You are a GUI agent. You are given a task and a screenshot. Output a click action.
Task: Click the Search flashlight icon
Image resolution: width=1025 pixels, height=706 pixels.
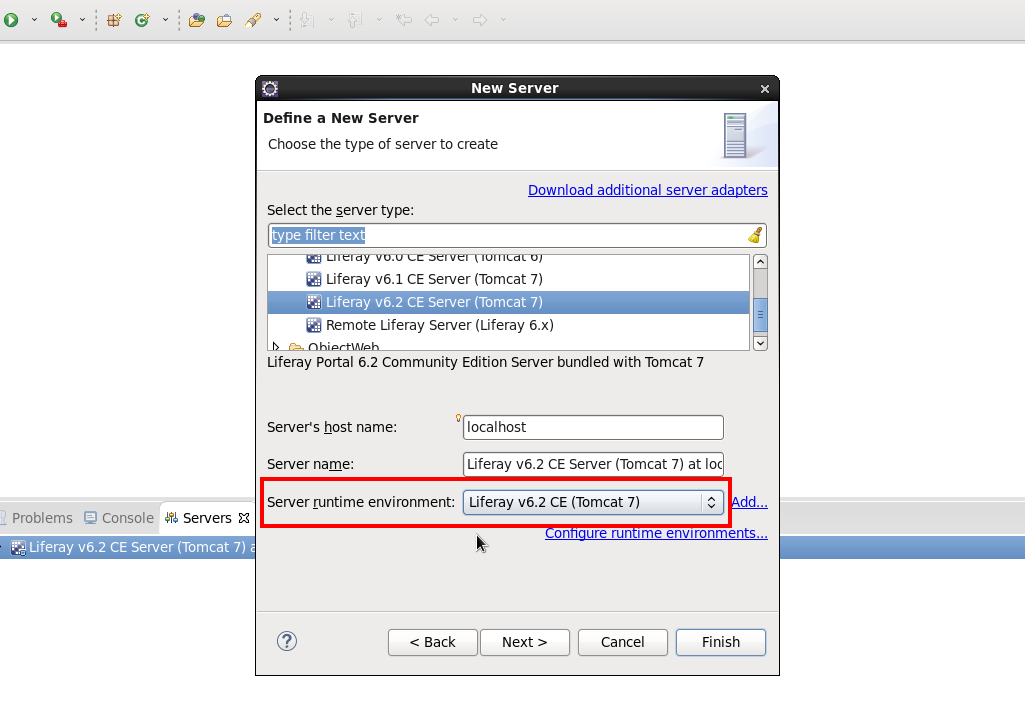253,20
